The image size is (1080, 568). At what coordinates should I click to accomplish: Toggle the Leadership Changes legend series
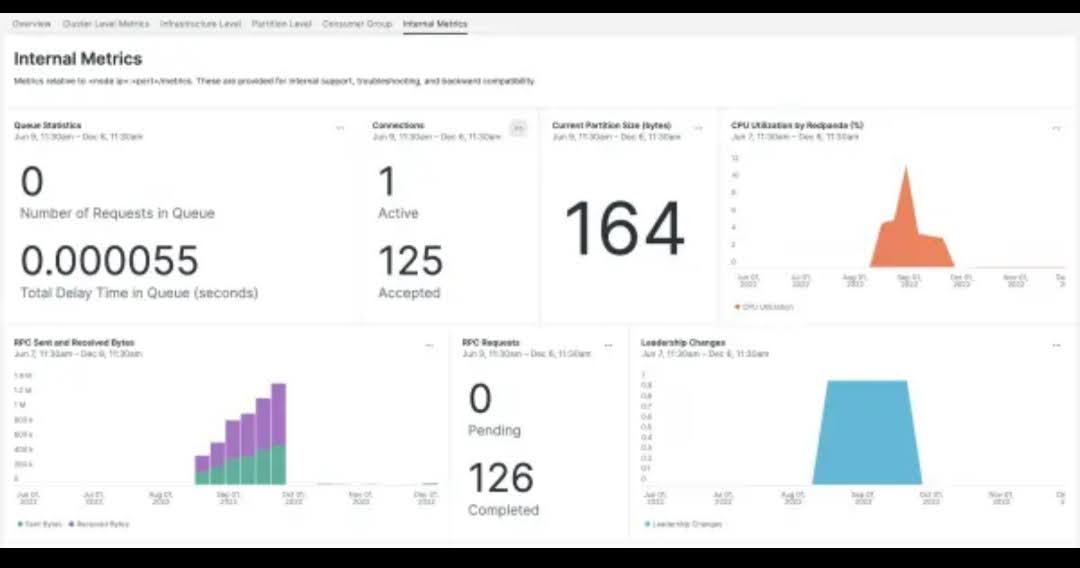pyautogui.click(x=683, y=524)
